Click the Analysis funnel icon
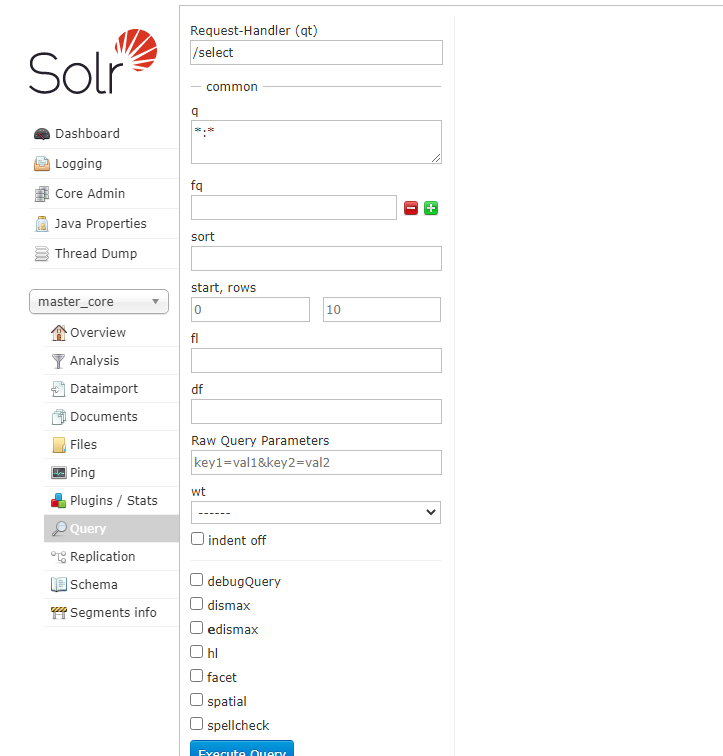The height and width of the screenshot is (756, 723). coord(59,361)
